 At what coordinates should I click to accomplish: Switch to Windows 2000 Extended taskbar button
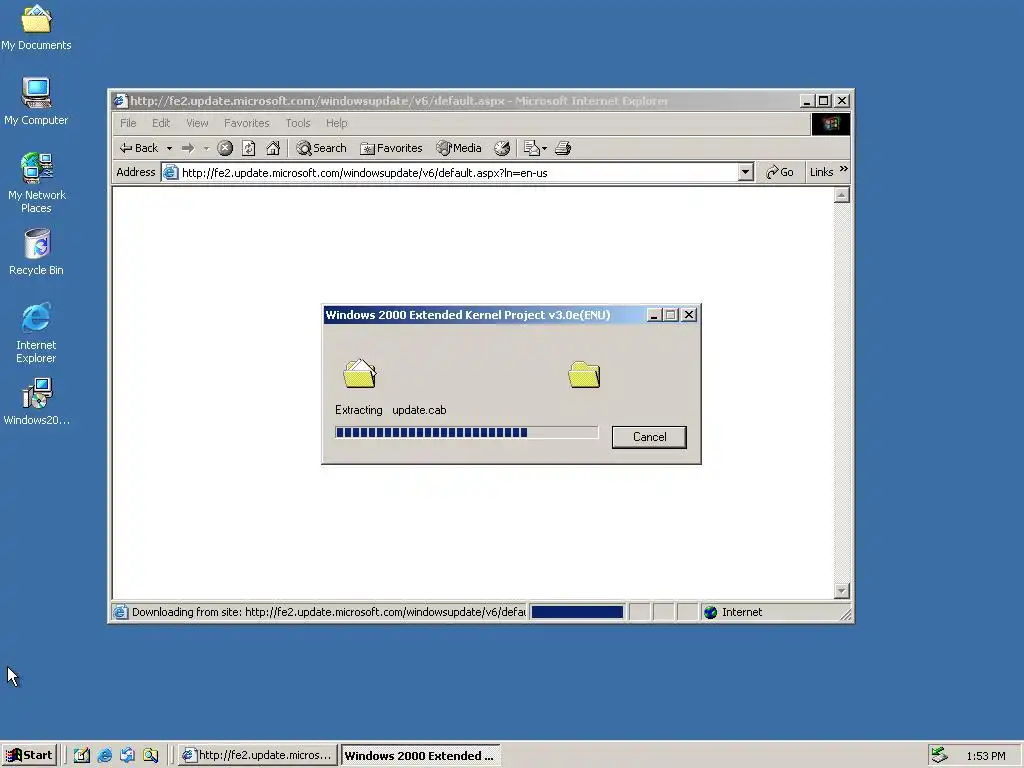point(421,755)
